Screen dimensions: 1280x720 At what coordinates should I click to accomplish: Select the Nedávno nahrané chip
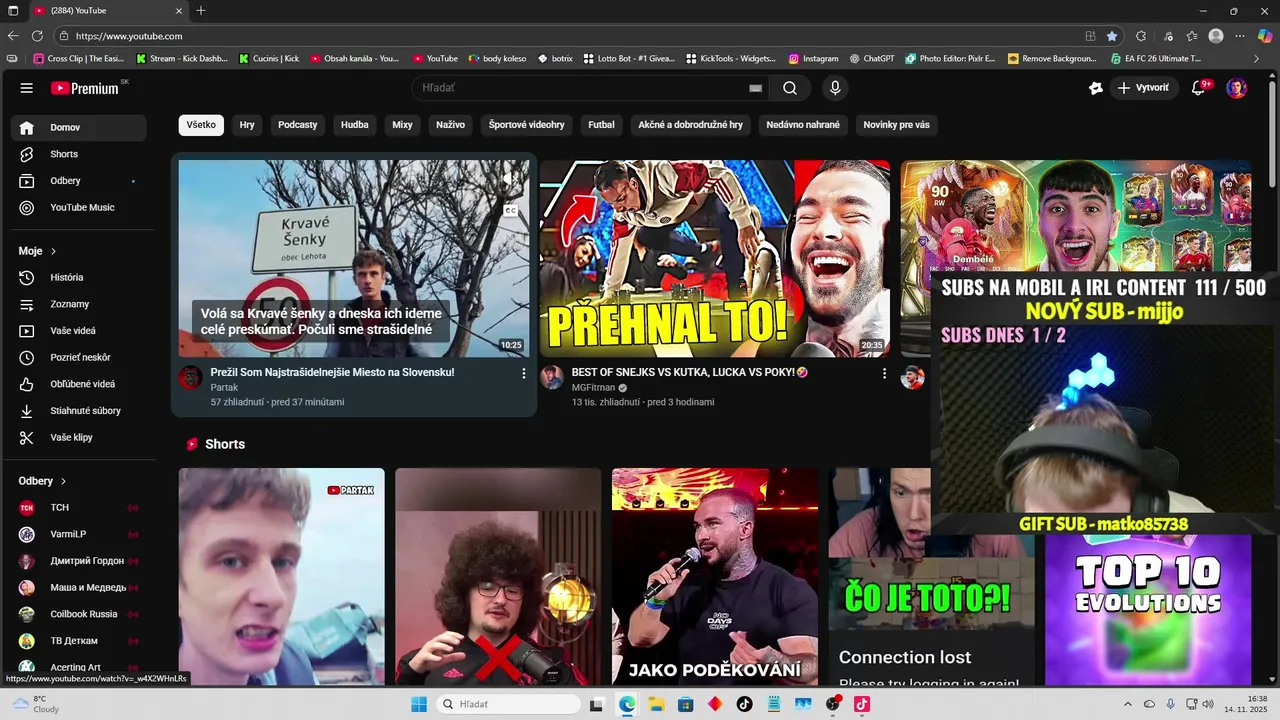click(x=803, y=125)
